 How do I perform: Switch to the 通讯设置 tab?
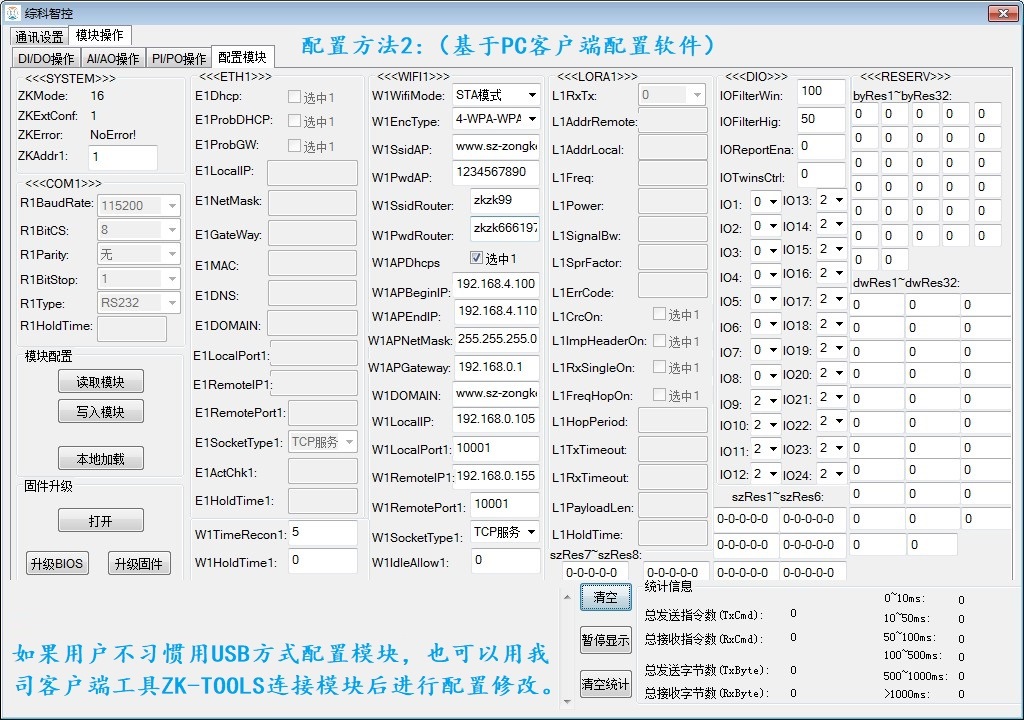tap(39, 37)
